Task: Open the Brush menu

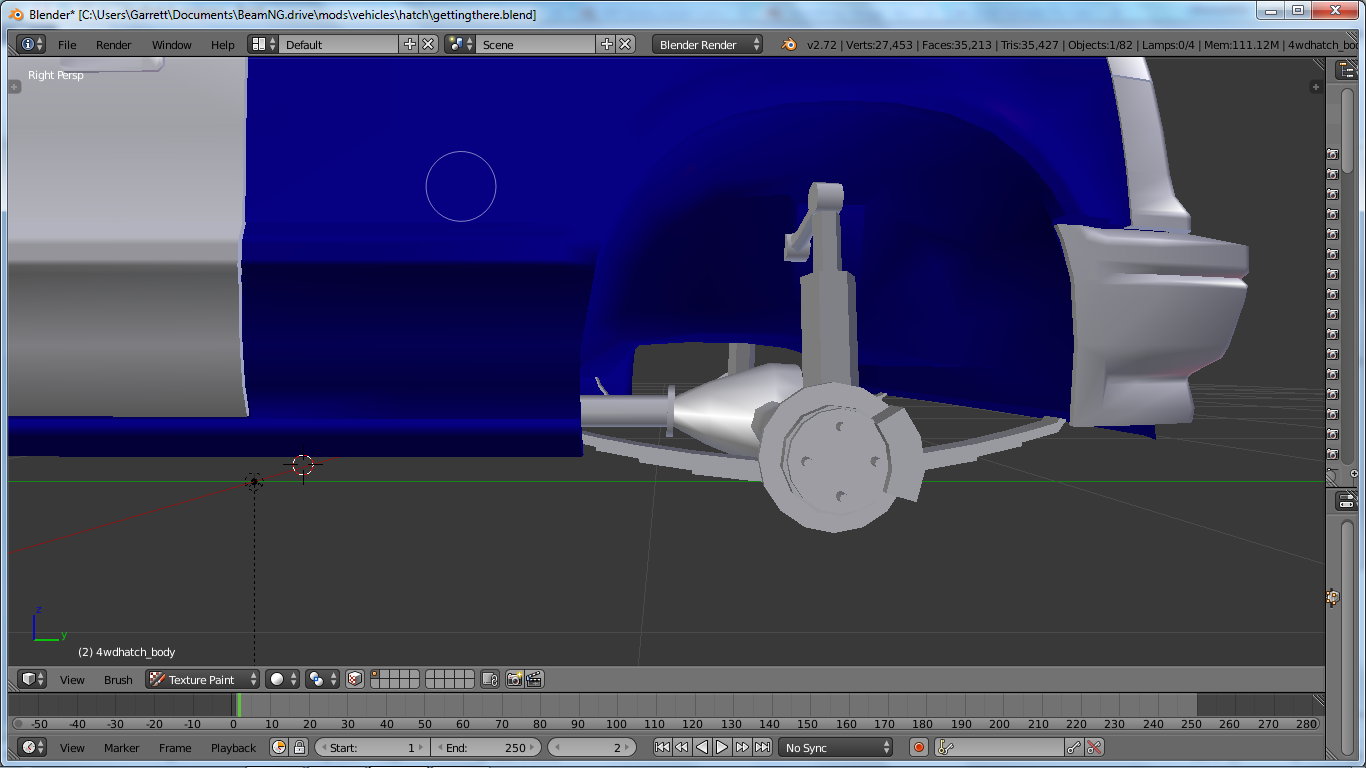Action: (x=118, y=680)
